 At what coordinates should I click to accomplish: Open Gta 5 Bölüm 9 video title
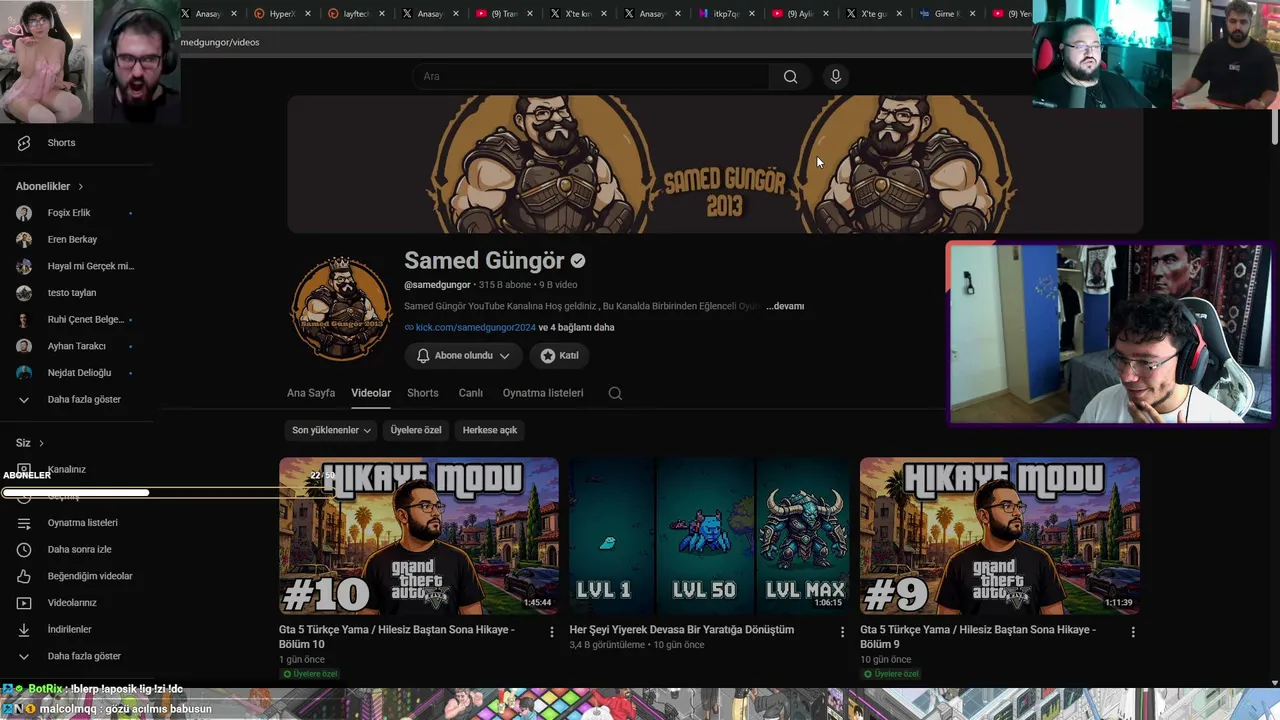[x=978, y=637]
